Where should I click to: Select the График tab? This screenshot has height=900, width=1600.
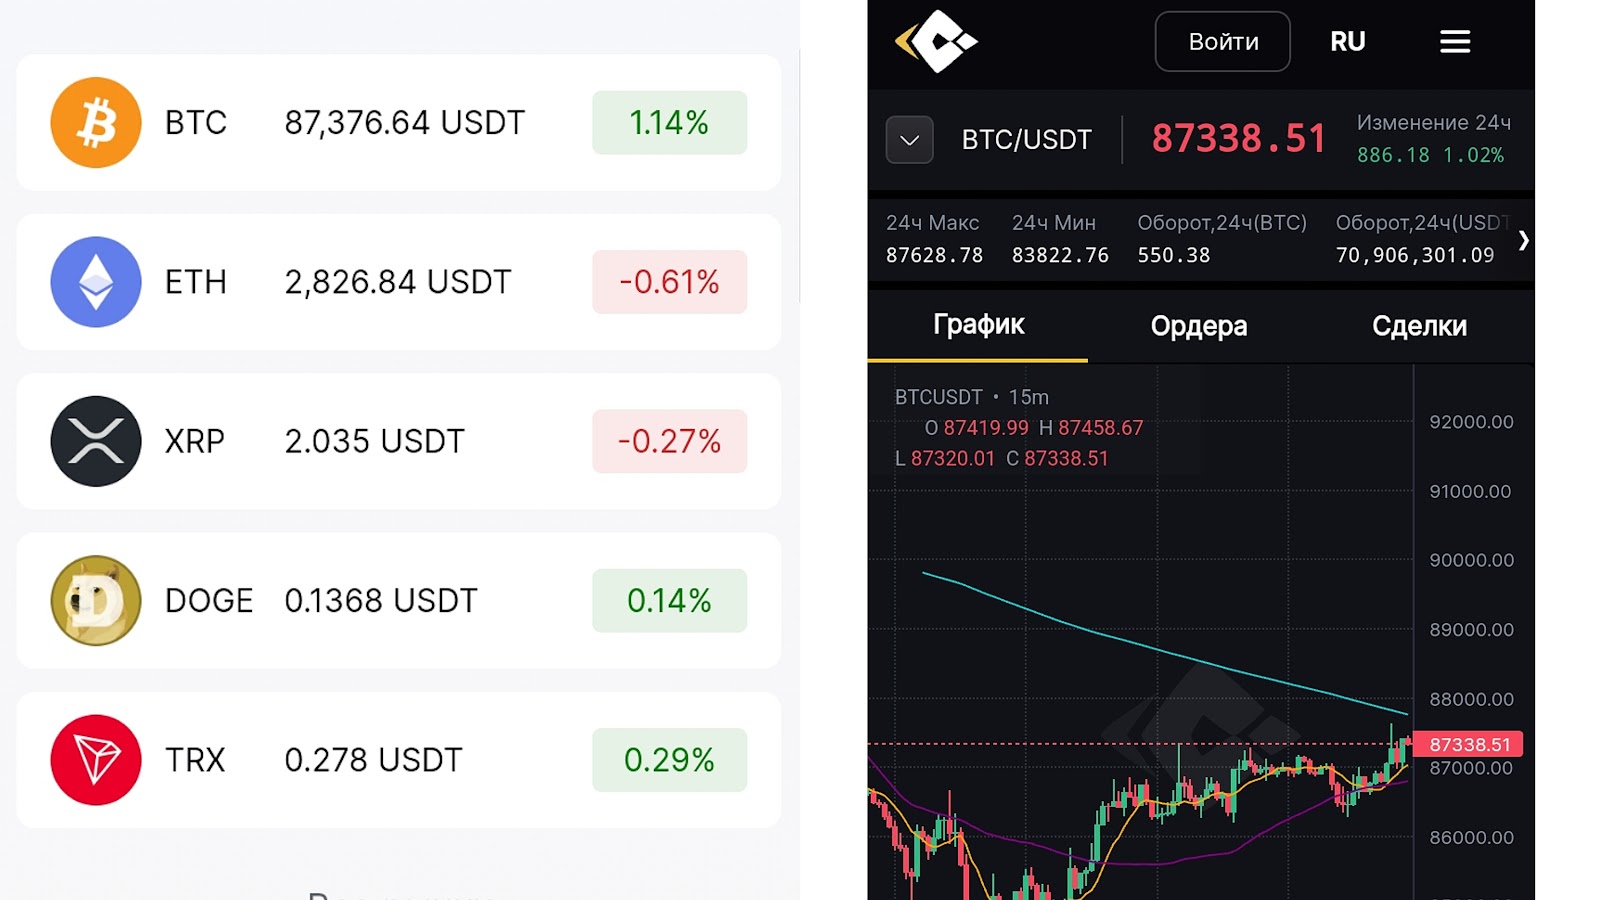tap(978, 325)
